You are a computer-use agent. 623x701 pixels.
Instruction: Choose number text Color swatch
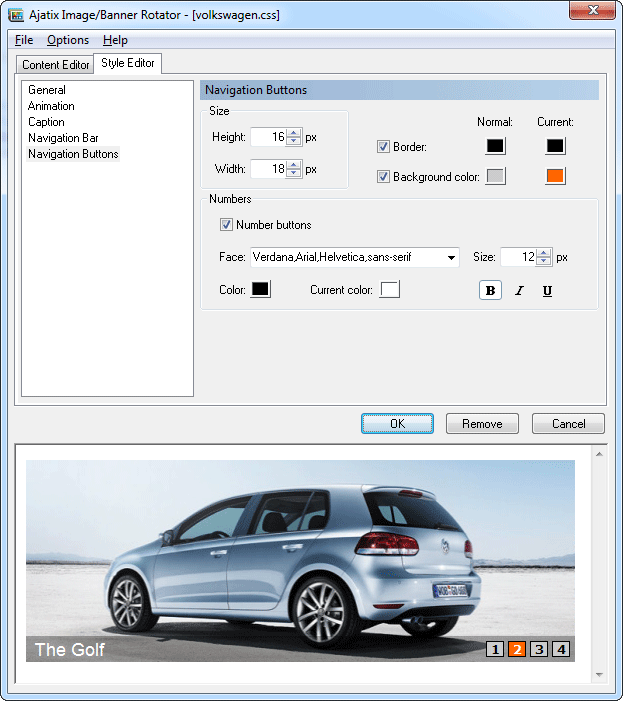pyautogui.click(x=261, y=289)
